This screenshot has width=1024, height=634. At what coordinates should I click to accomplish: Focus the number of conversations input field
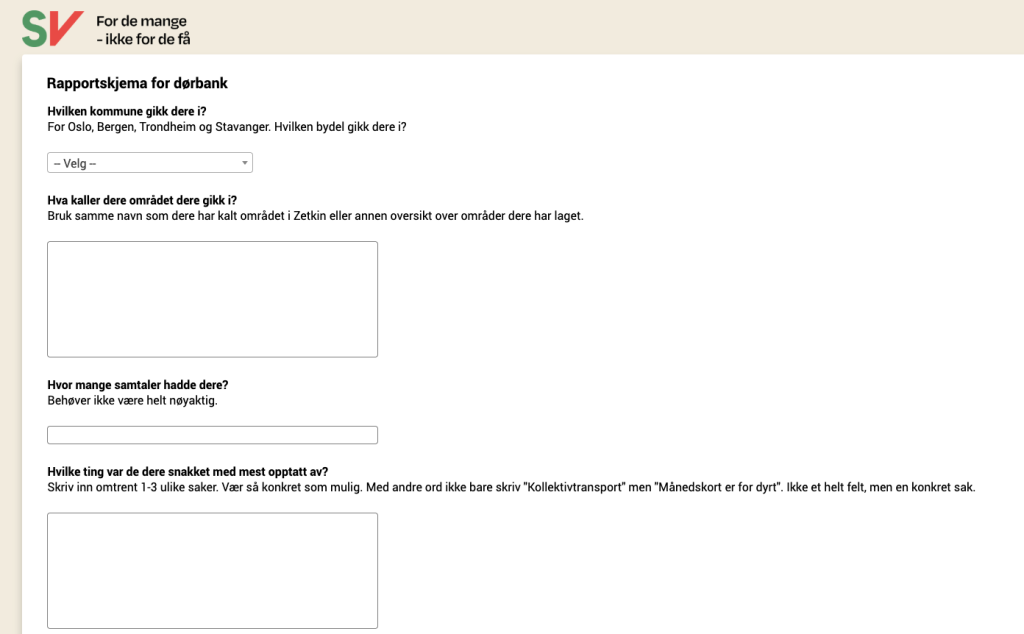[212, 435]
